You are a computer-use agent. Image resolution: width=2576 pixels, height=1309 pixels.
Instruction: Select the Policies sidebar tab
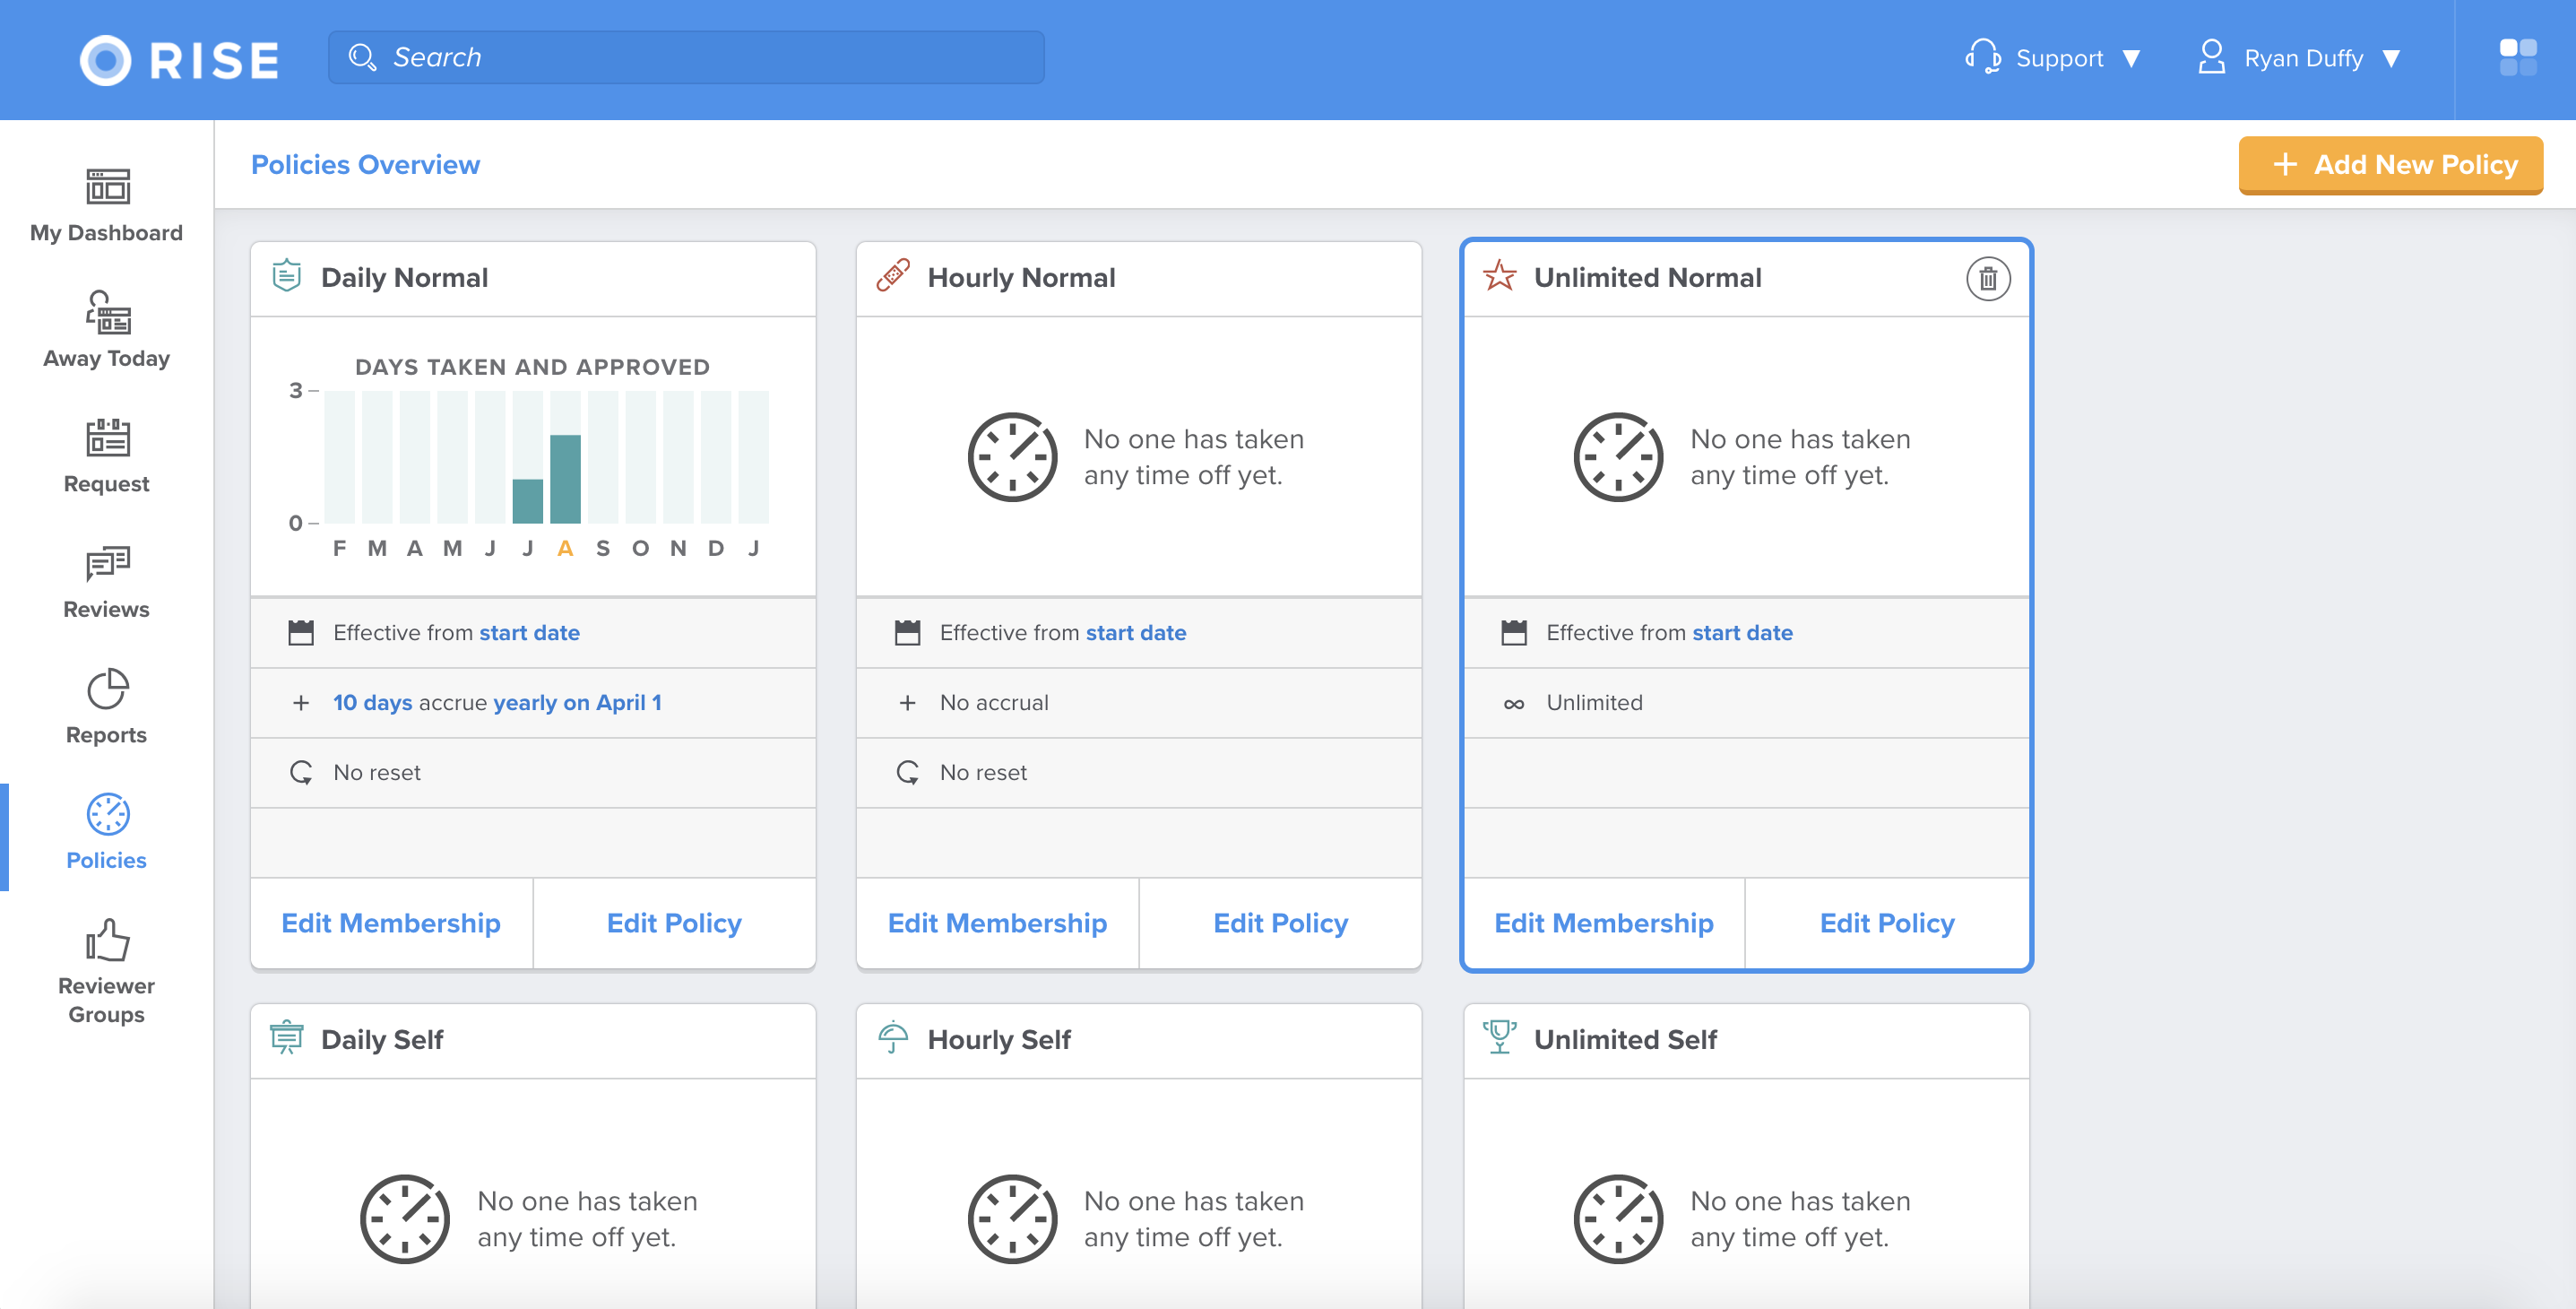click(x=106, y=833)
